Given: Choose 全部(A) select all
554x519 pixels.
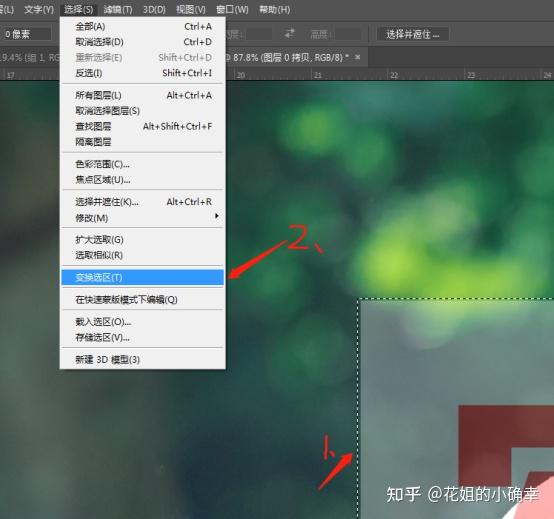Looking at the screenshot, I should click(143, 26).
